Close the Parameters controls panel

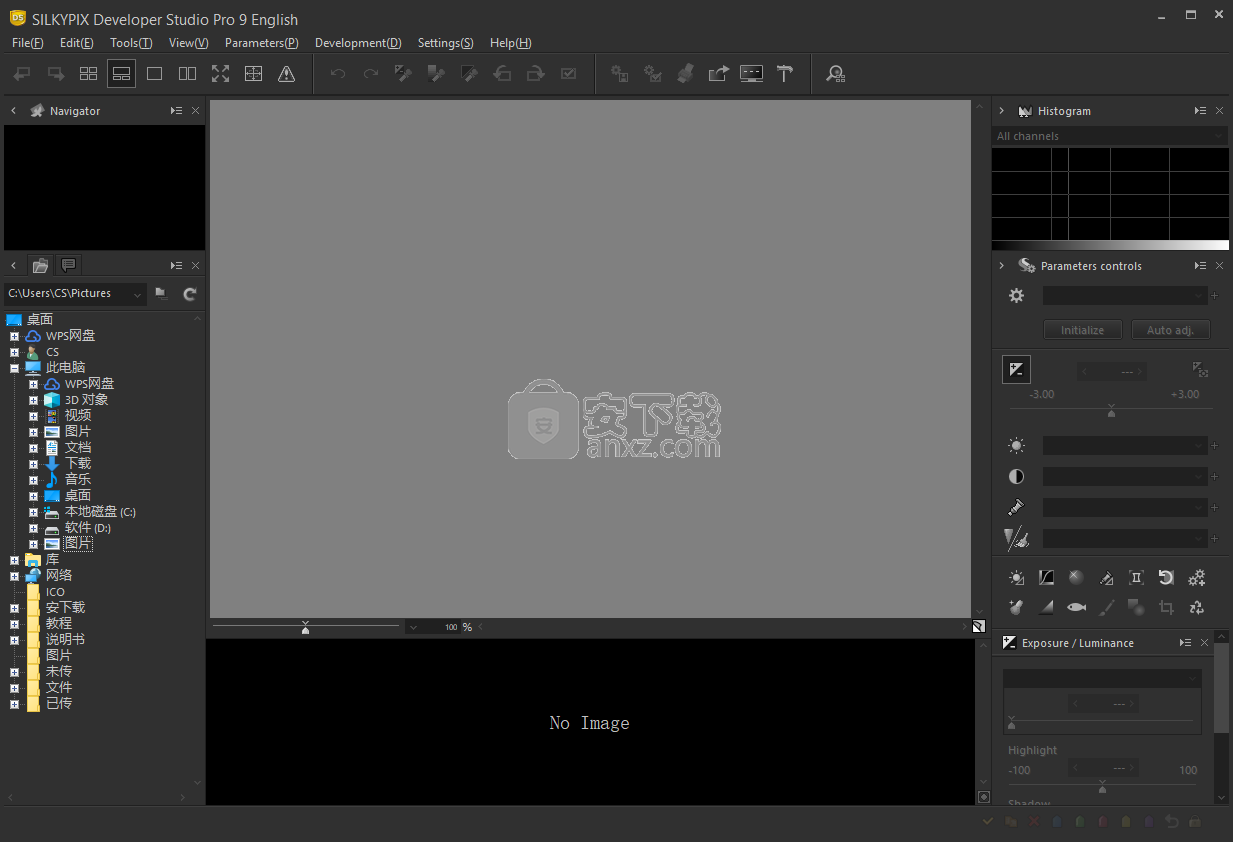[1219, 266]
